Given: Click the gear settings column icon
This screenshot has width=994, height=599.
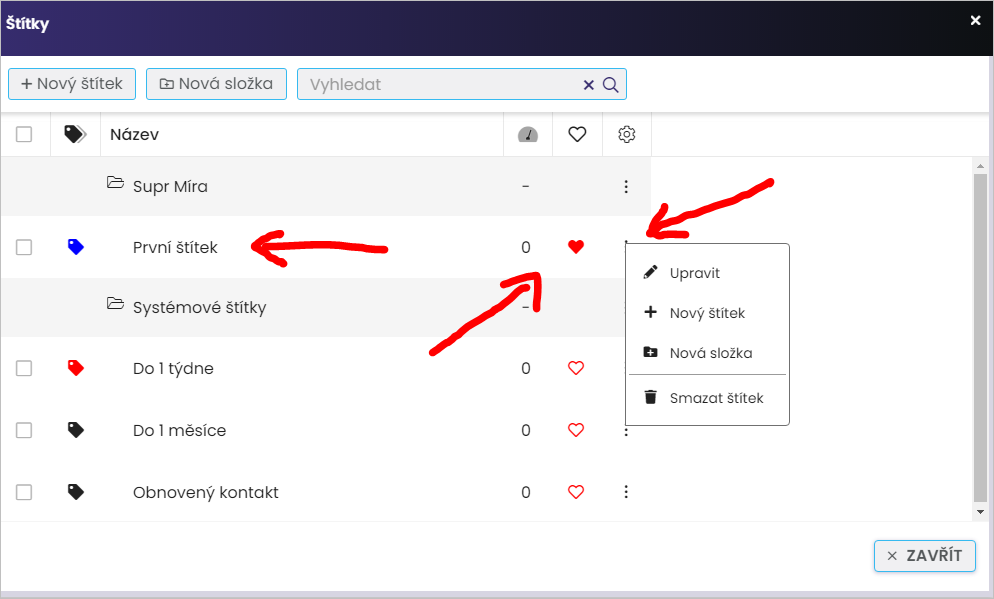Looking at the screenshot, I should coord(627,134).
